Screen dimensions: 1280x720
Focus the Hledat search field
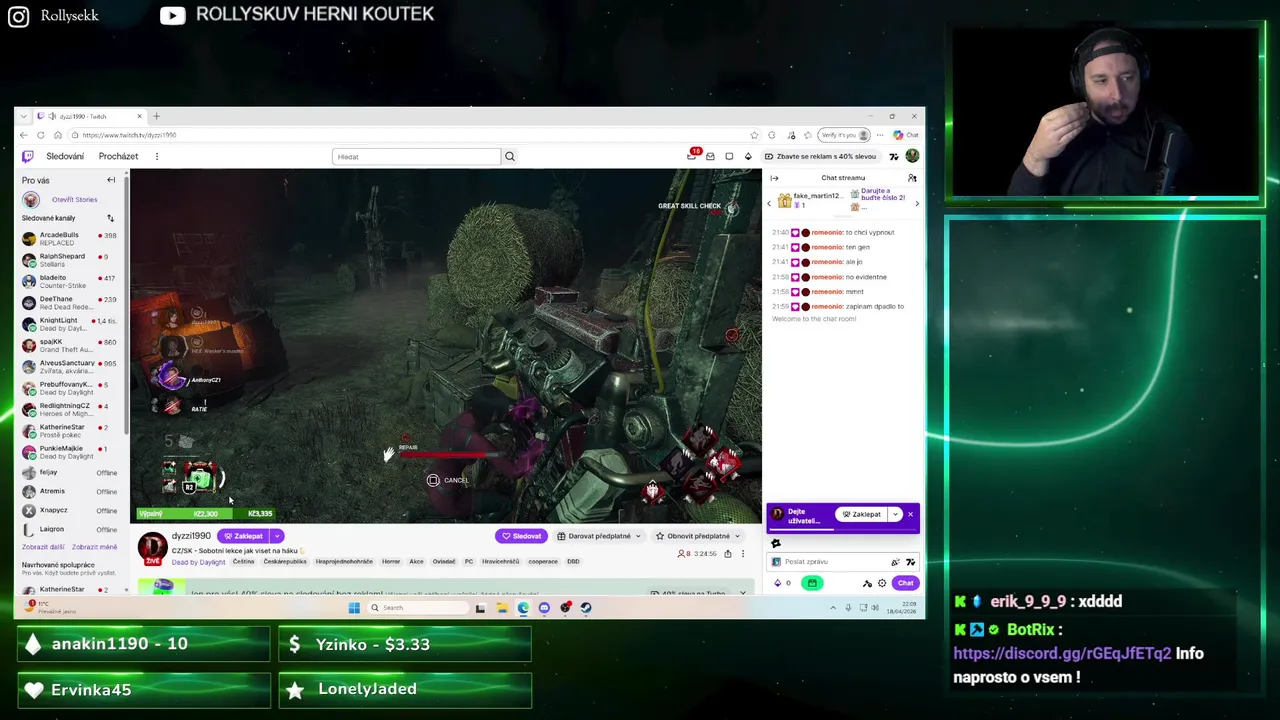(x=416, y=156)
